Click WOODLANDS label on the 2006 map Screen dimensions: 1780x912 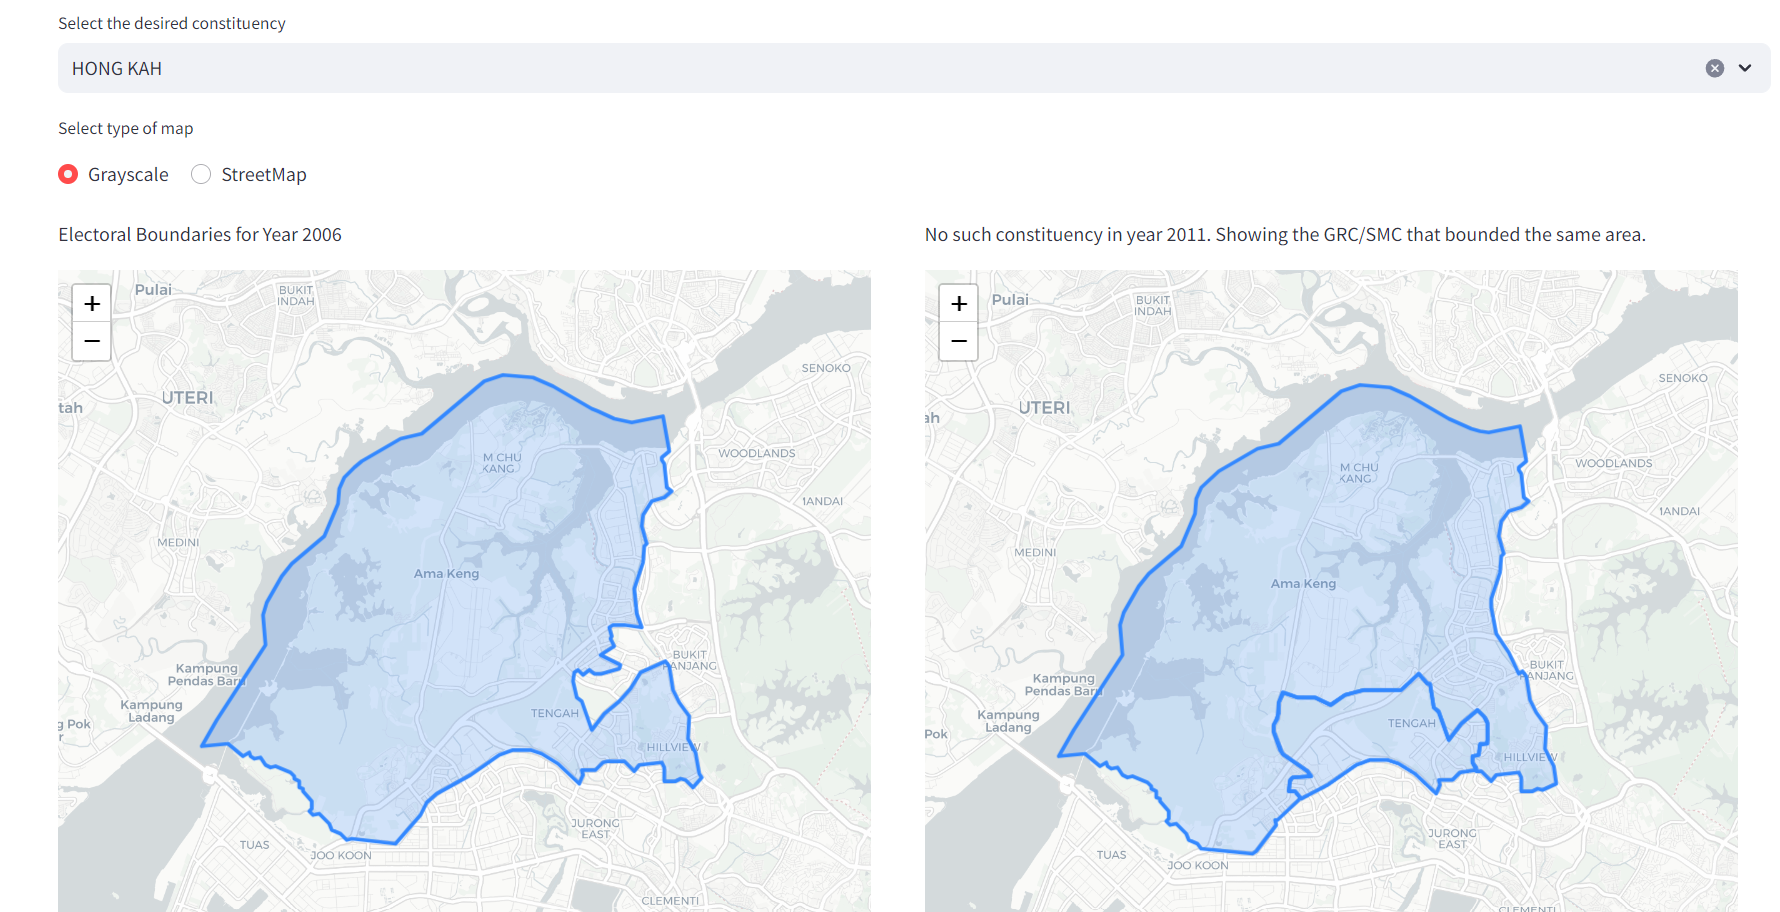coord(756,453)
